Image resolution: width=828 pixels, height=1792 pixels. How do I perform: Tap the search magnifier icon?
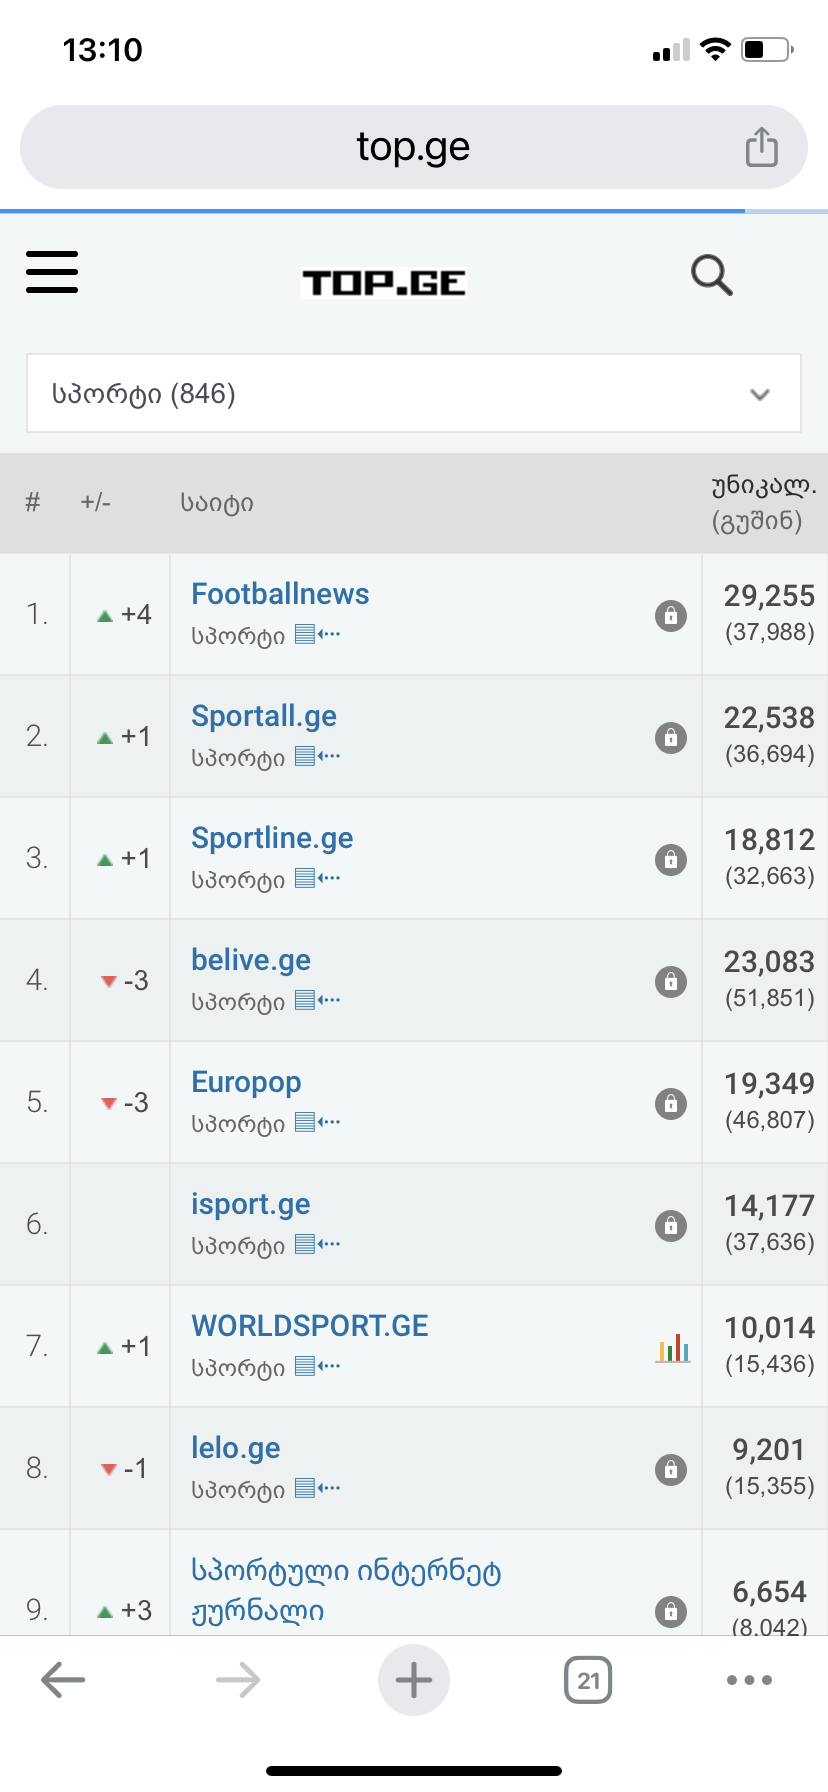711,275
